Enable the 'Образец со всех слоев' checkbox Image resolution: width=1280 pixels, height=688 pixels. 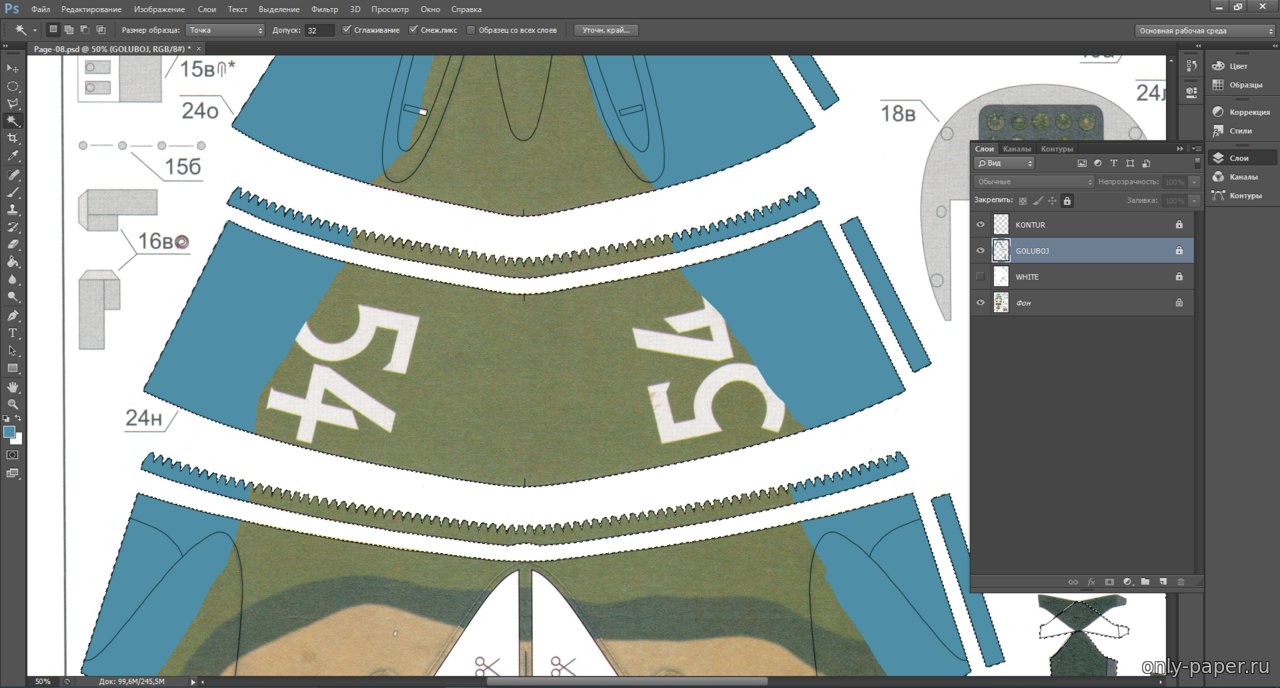click(471, 30)
